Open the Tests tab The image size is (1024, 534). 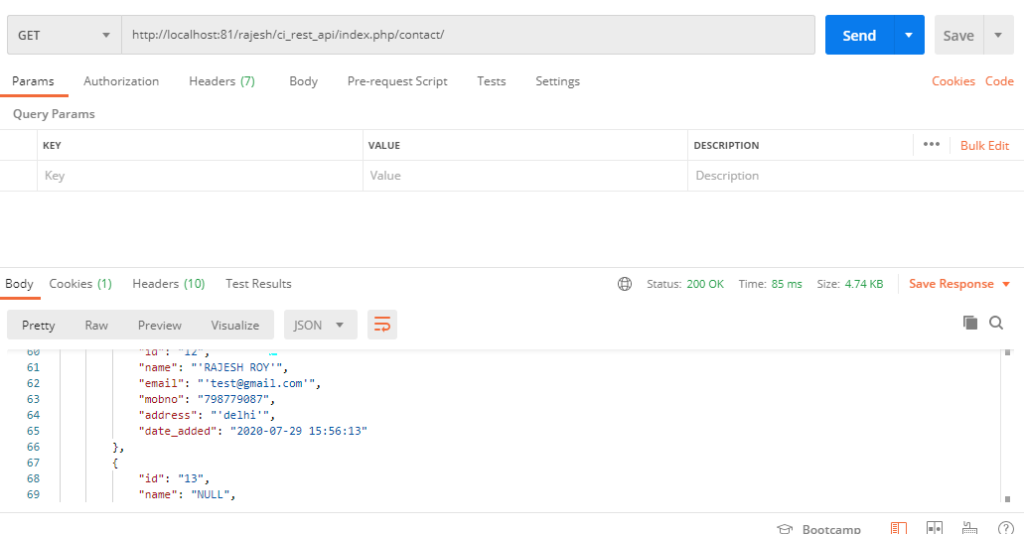tap(491, 81)
